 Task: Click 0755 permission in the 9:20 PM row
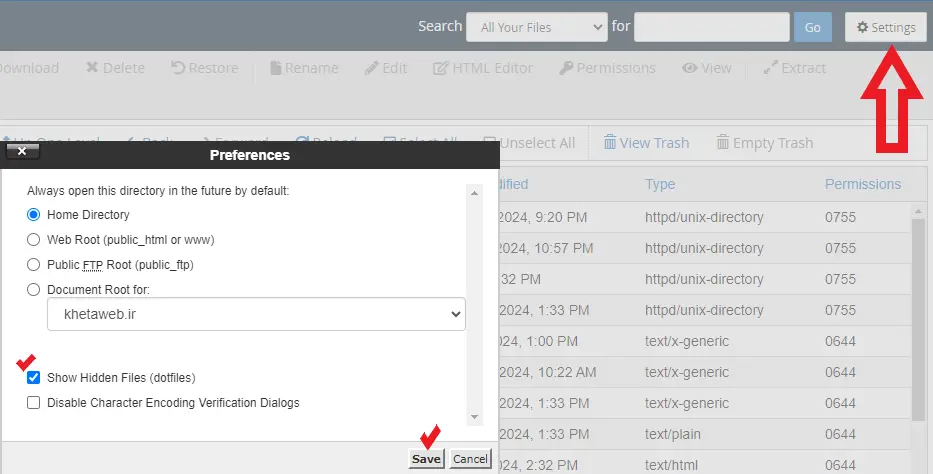coord(840,217)
